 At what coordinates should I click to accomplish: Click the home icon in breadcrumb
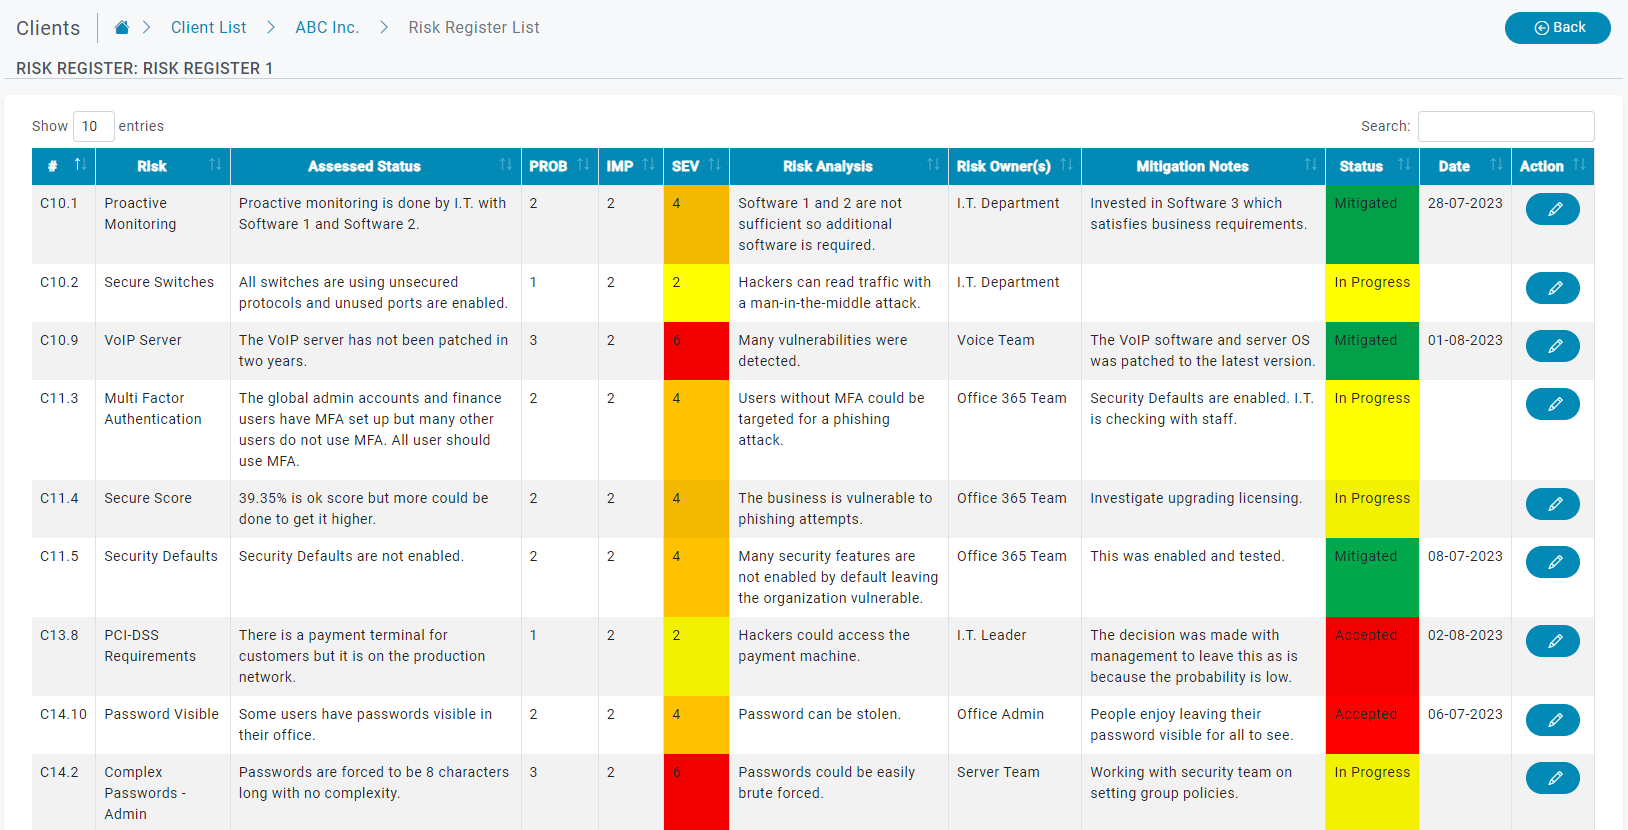coord(122,28)
